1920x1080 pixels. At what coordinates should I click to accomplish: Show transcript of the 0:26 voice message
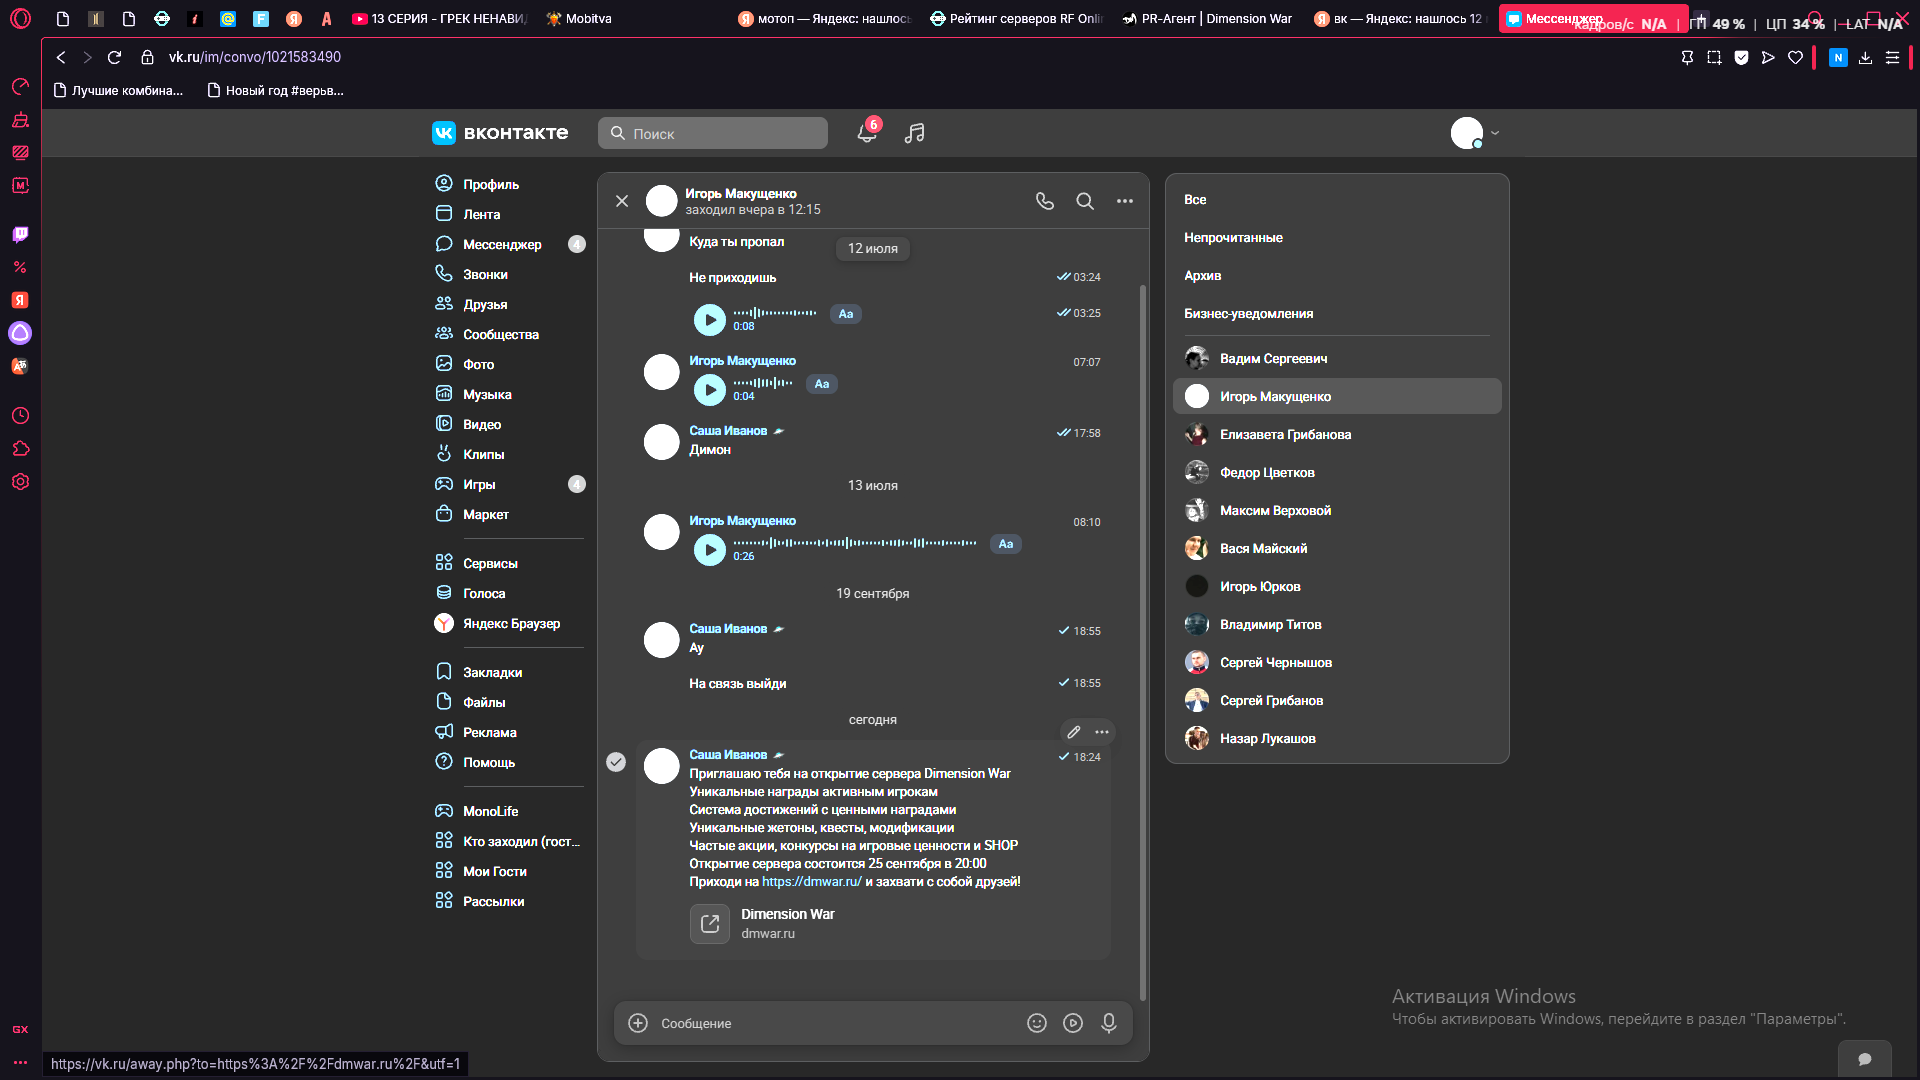tap(1006, 544)
